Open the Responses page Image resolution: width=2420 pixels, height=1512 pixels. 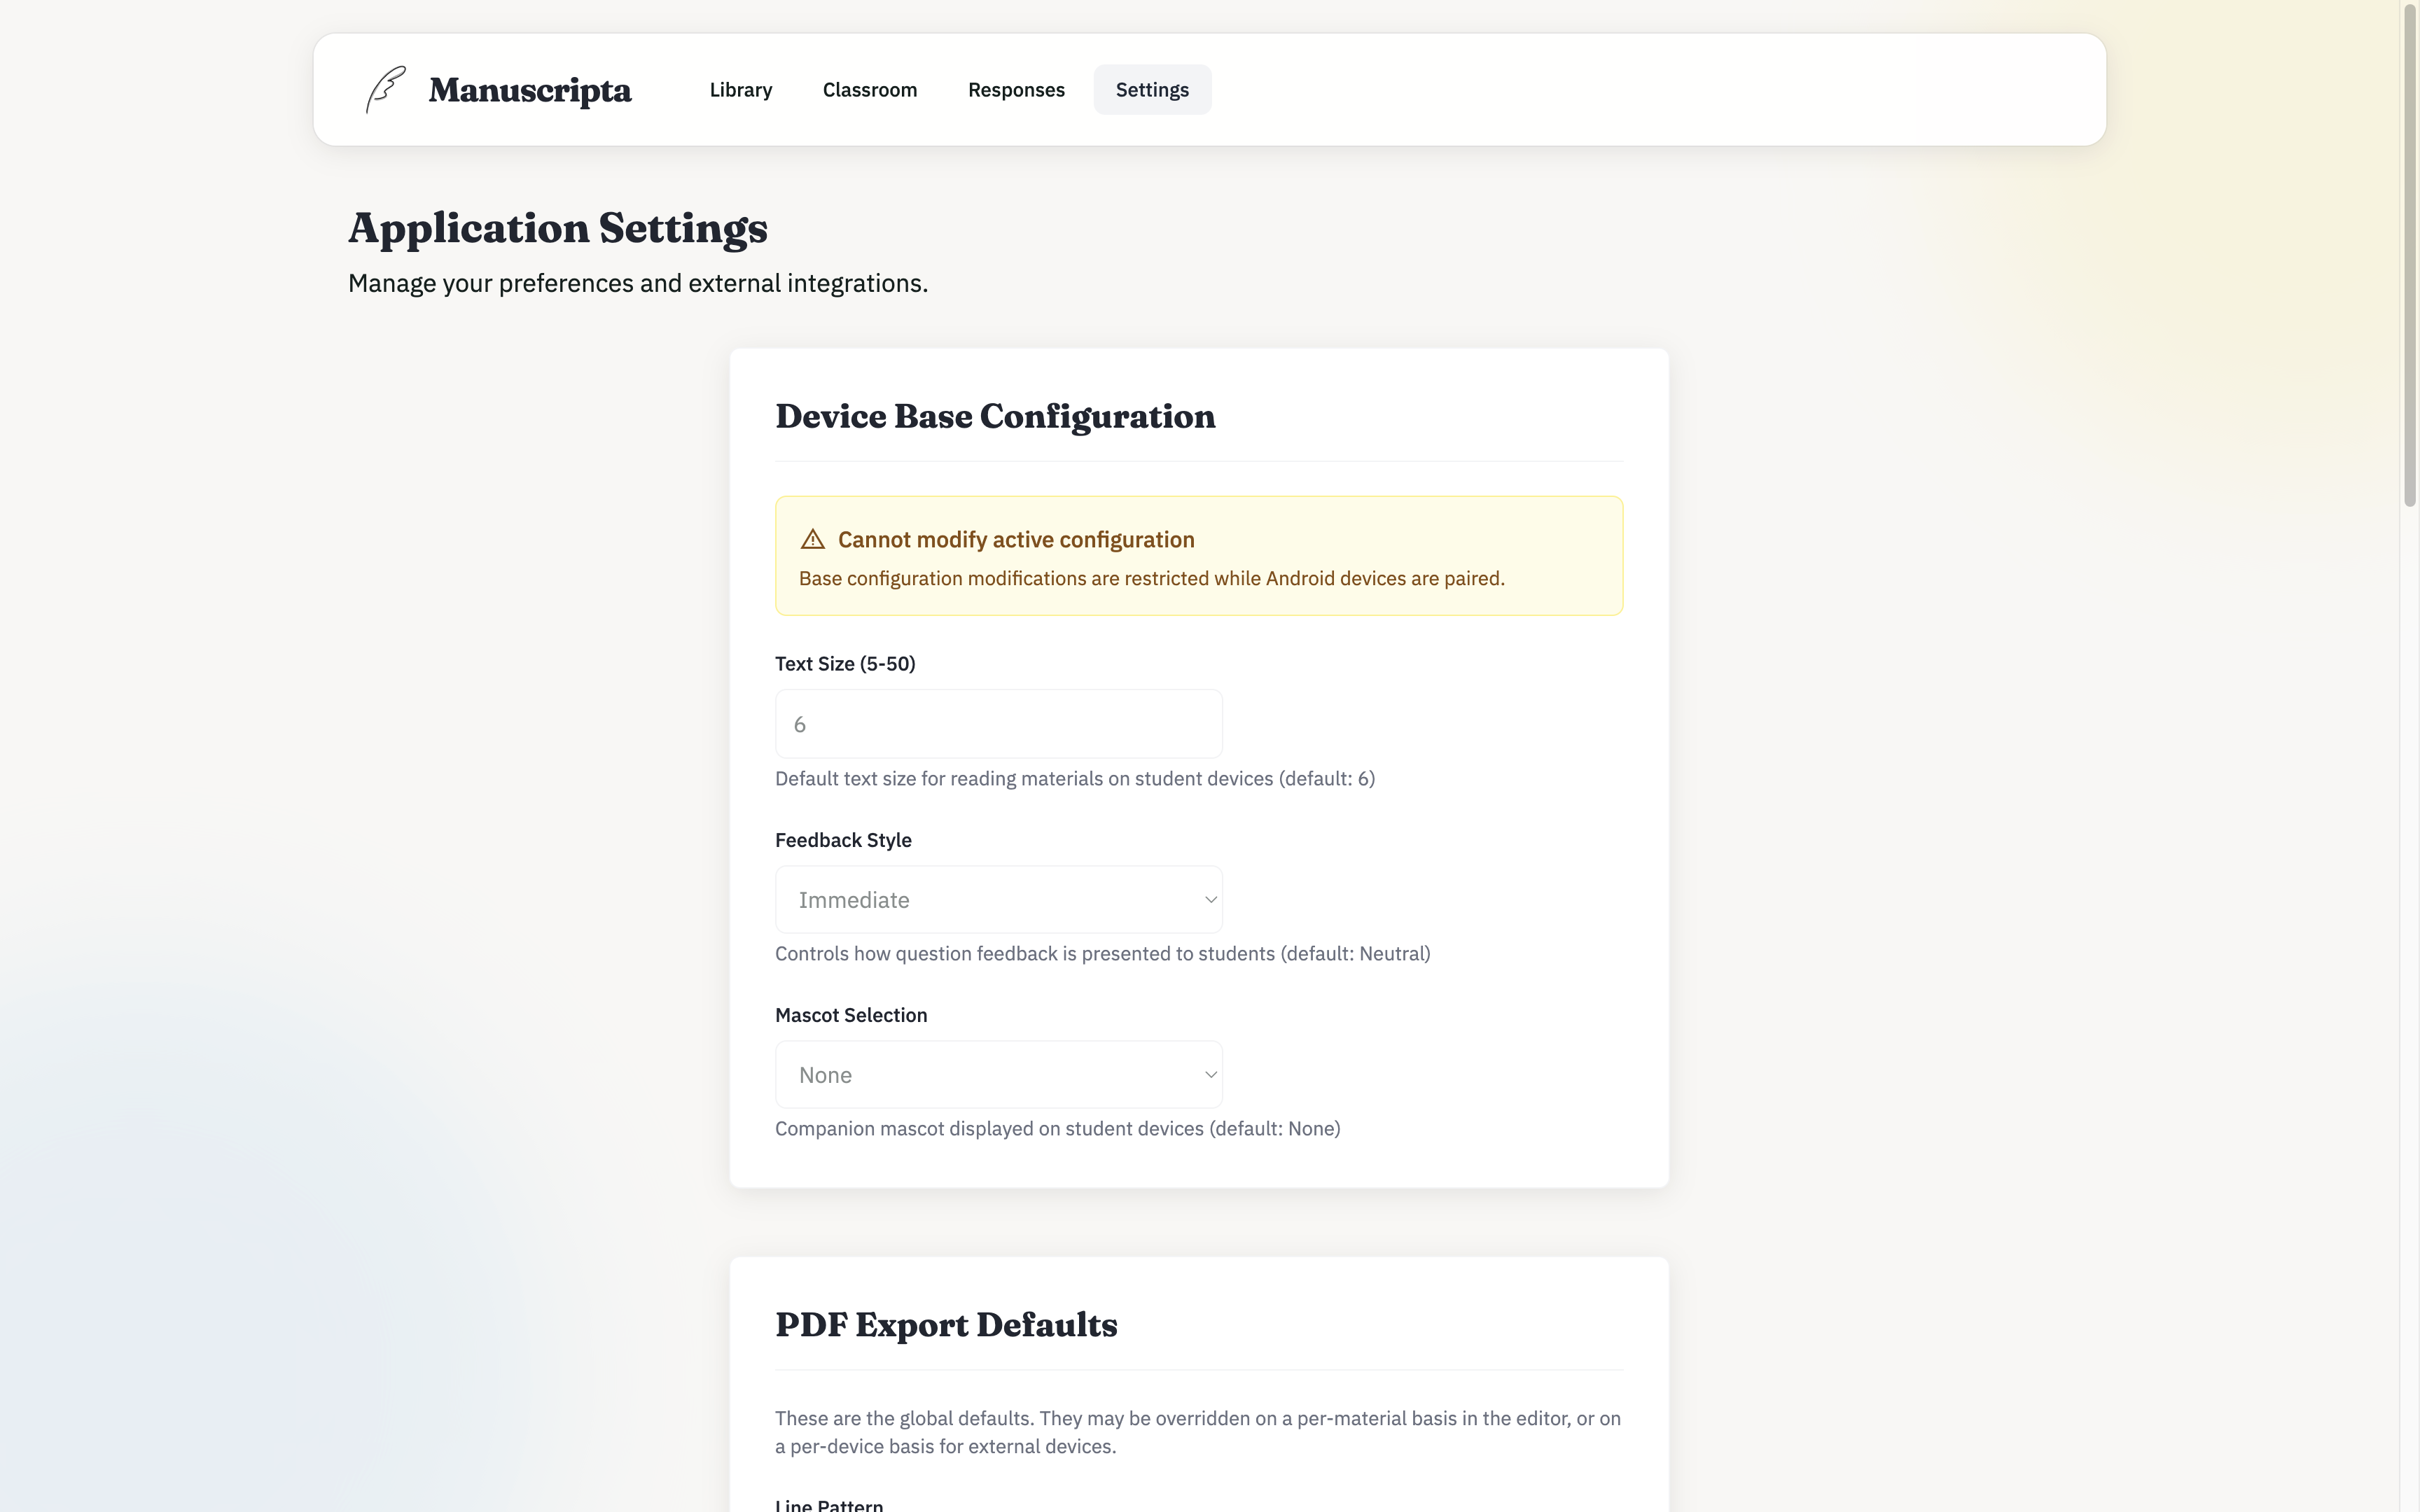coord(1016,89)
